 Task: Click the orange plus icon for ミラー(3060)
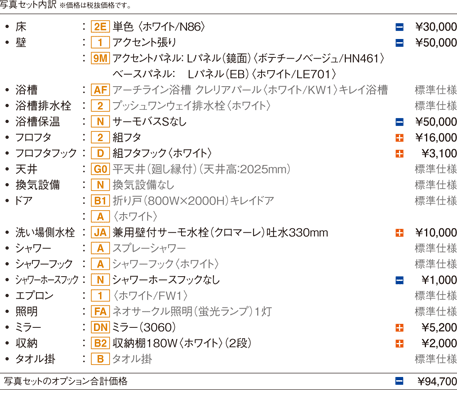pyautogui.click(x=399, y=328)
